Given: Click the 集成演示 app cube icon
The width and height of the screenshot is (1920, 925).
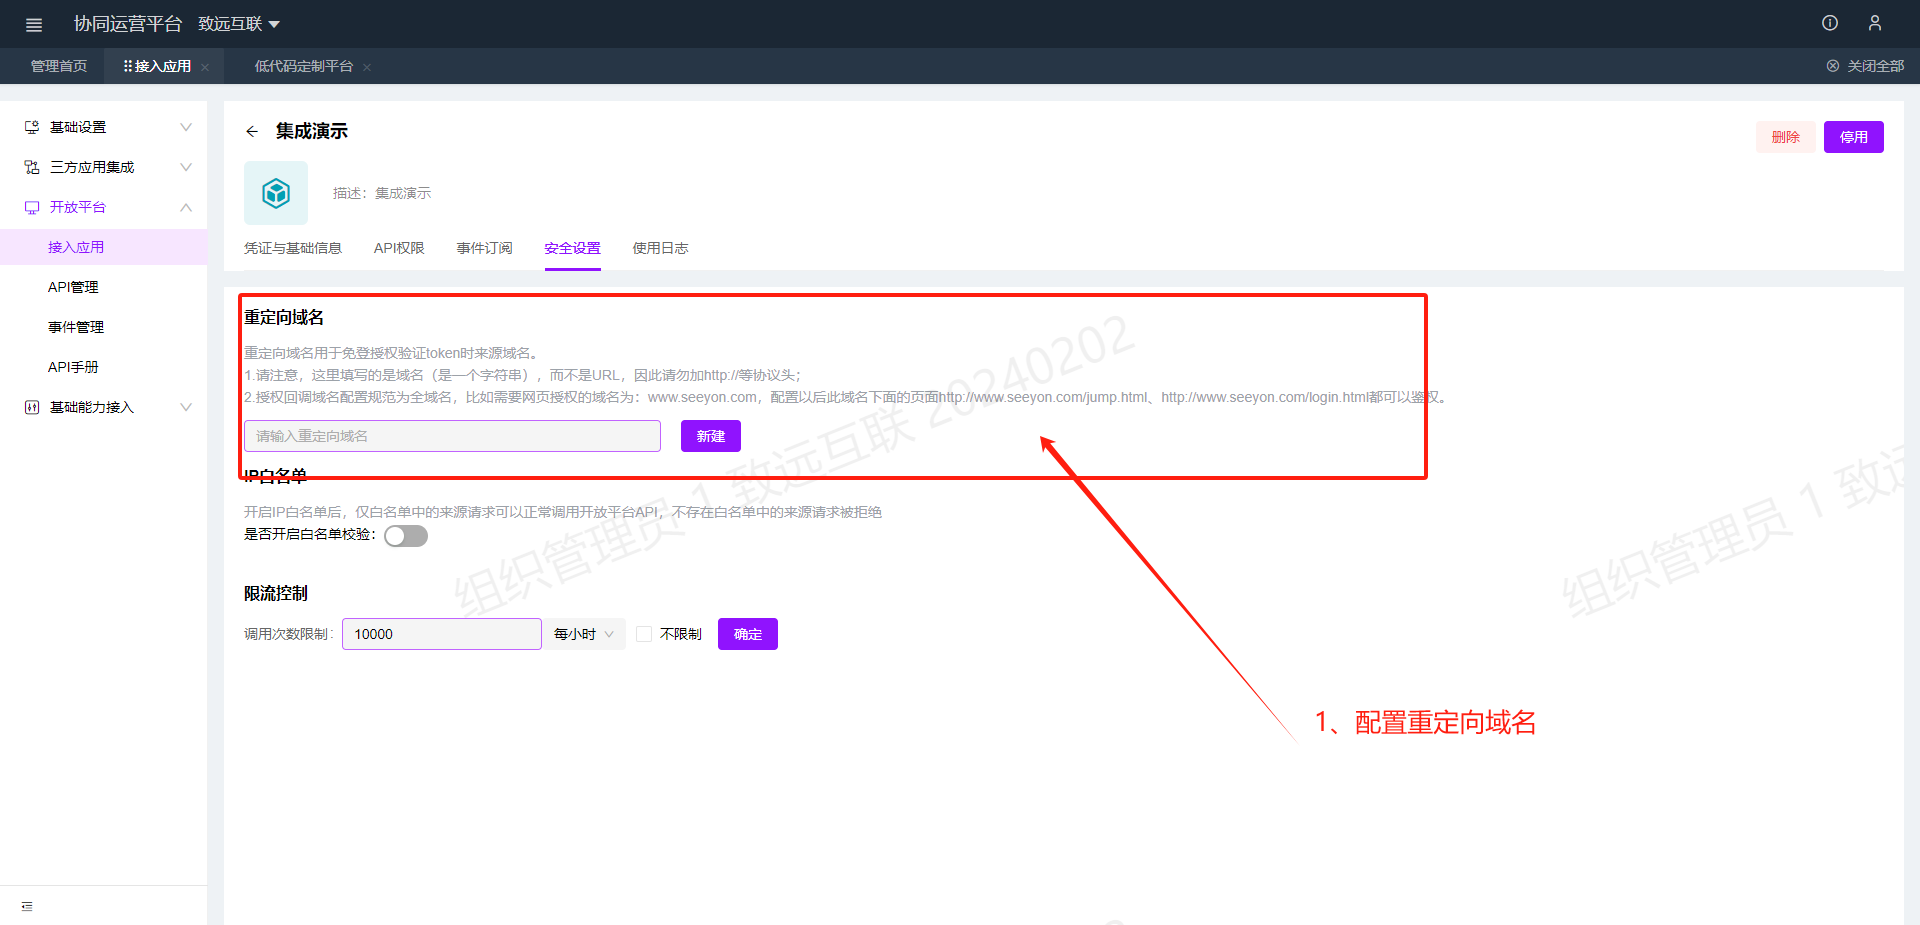Looking at the screenshot, I should tap(276, 193).
